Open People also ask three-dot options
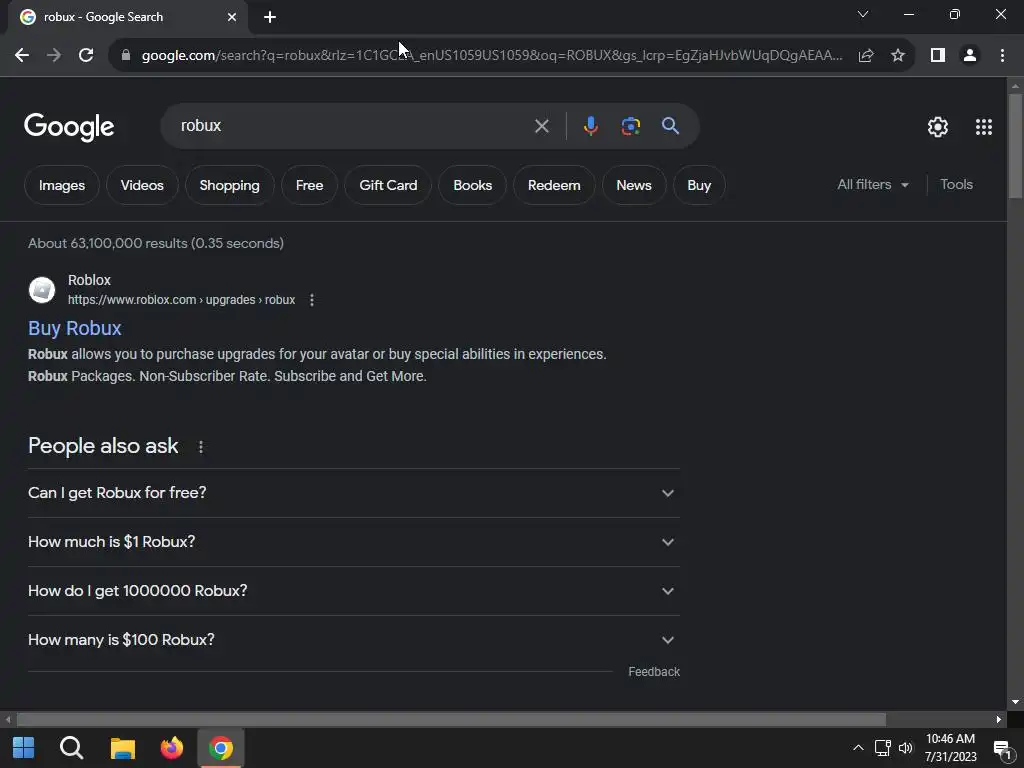 click(x=200, y=447)
